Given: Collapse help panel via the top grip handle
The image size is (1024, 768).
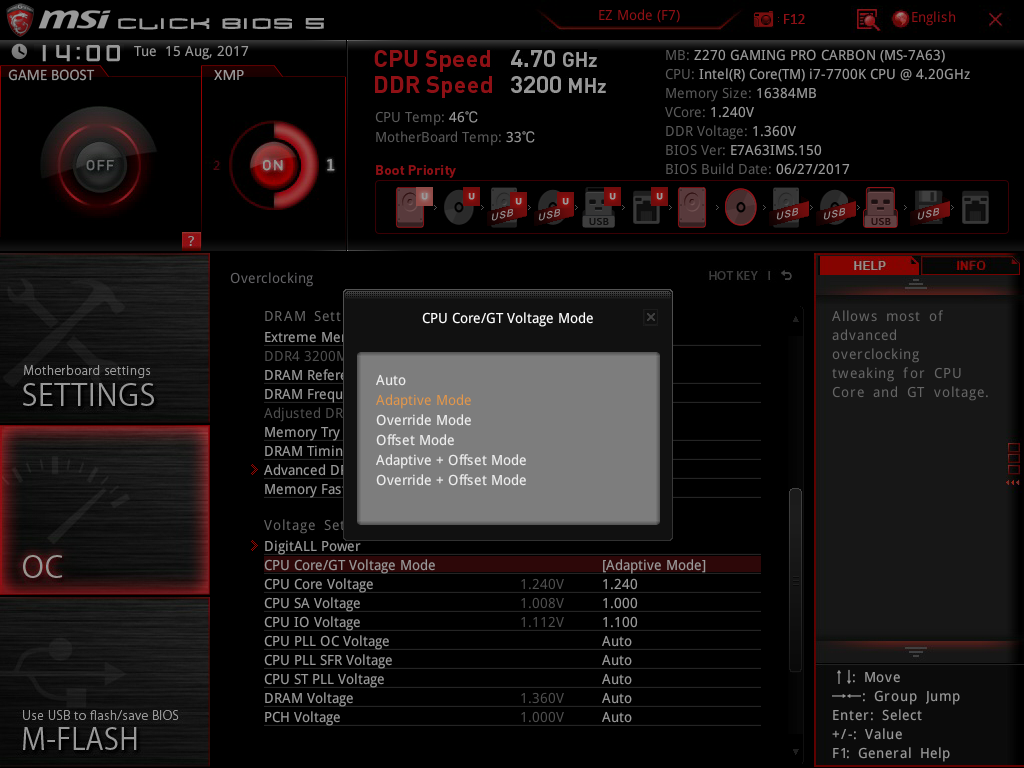Looking at the screenshot, I should [916, 283].
